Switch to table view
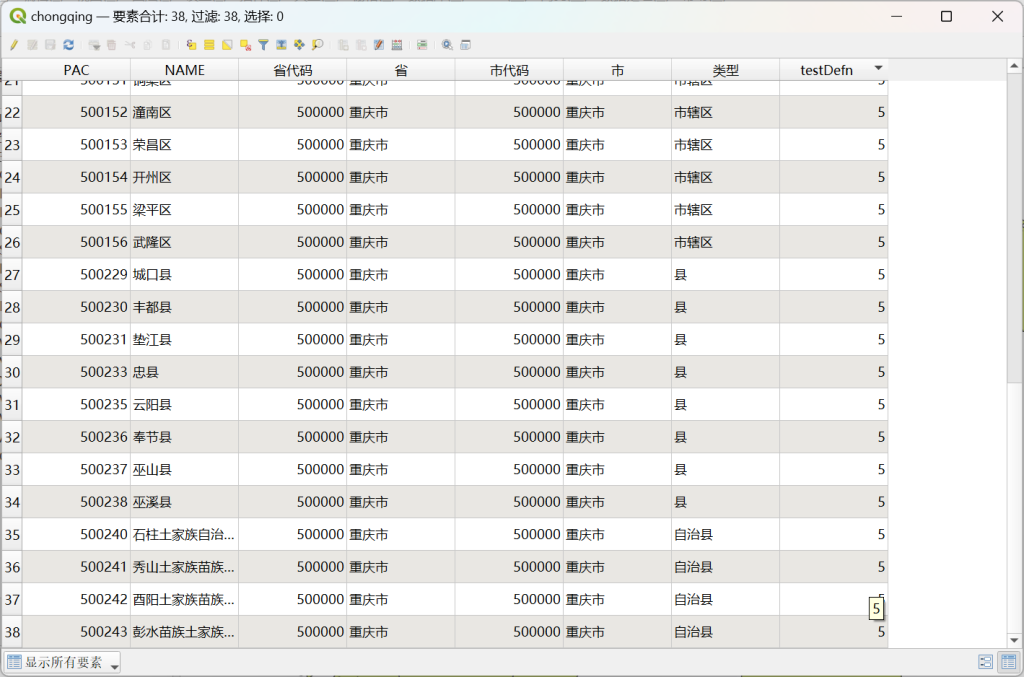 point(1009,662)
